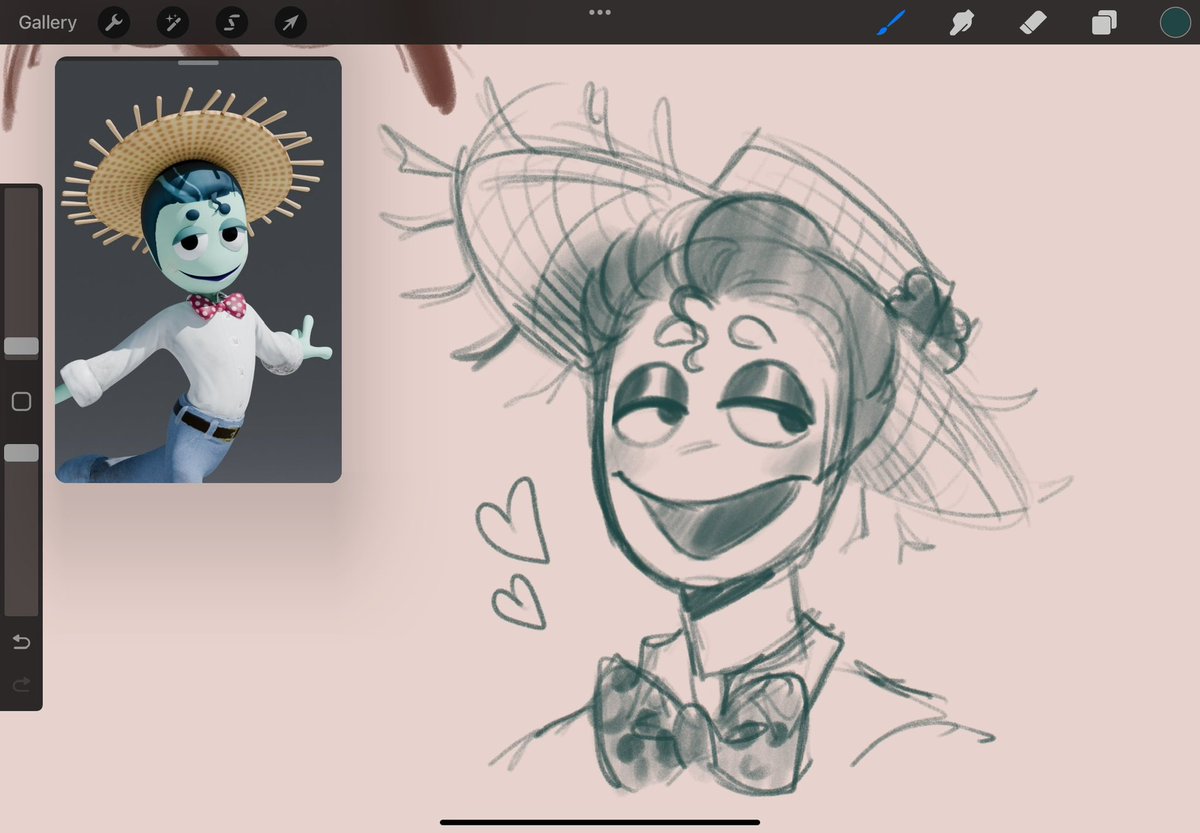This screenshot has height=833, width=1200.
Task: Undo the last stroke
Action: (x=21, y=642)
